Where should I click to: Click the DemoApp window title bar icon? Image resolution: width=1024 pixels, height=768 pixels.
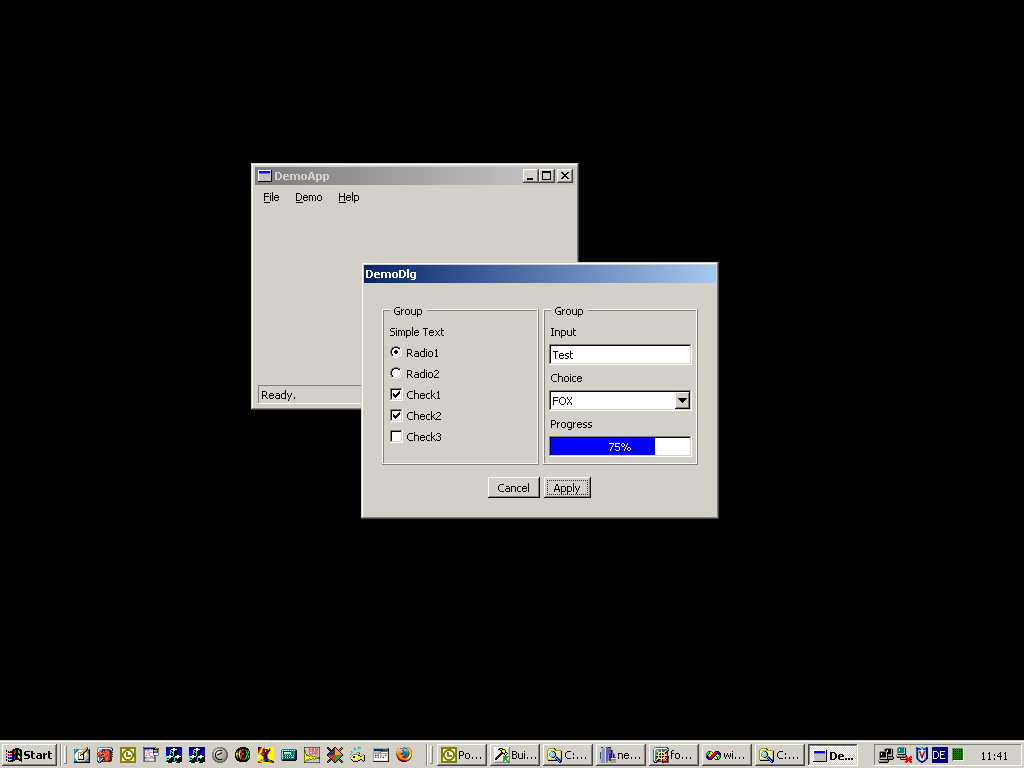tap(264, 176)
